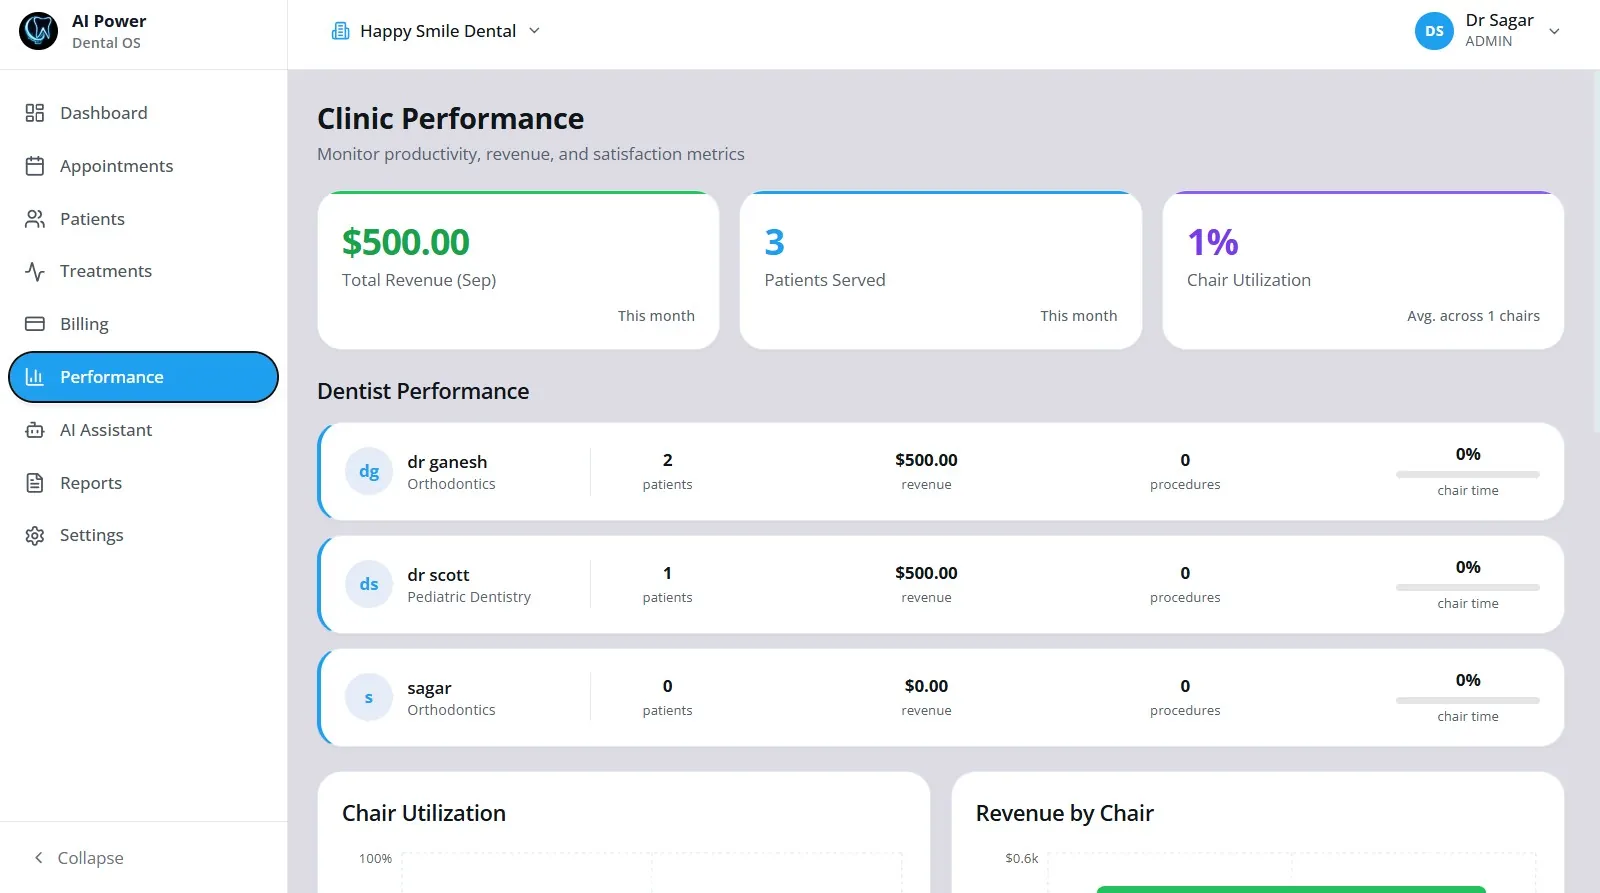Click the Chair Utilization chart heading

click(424, 813)
